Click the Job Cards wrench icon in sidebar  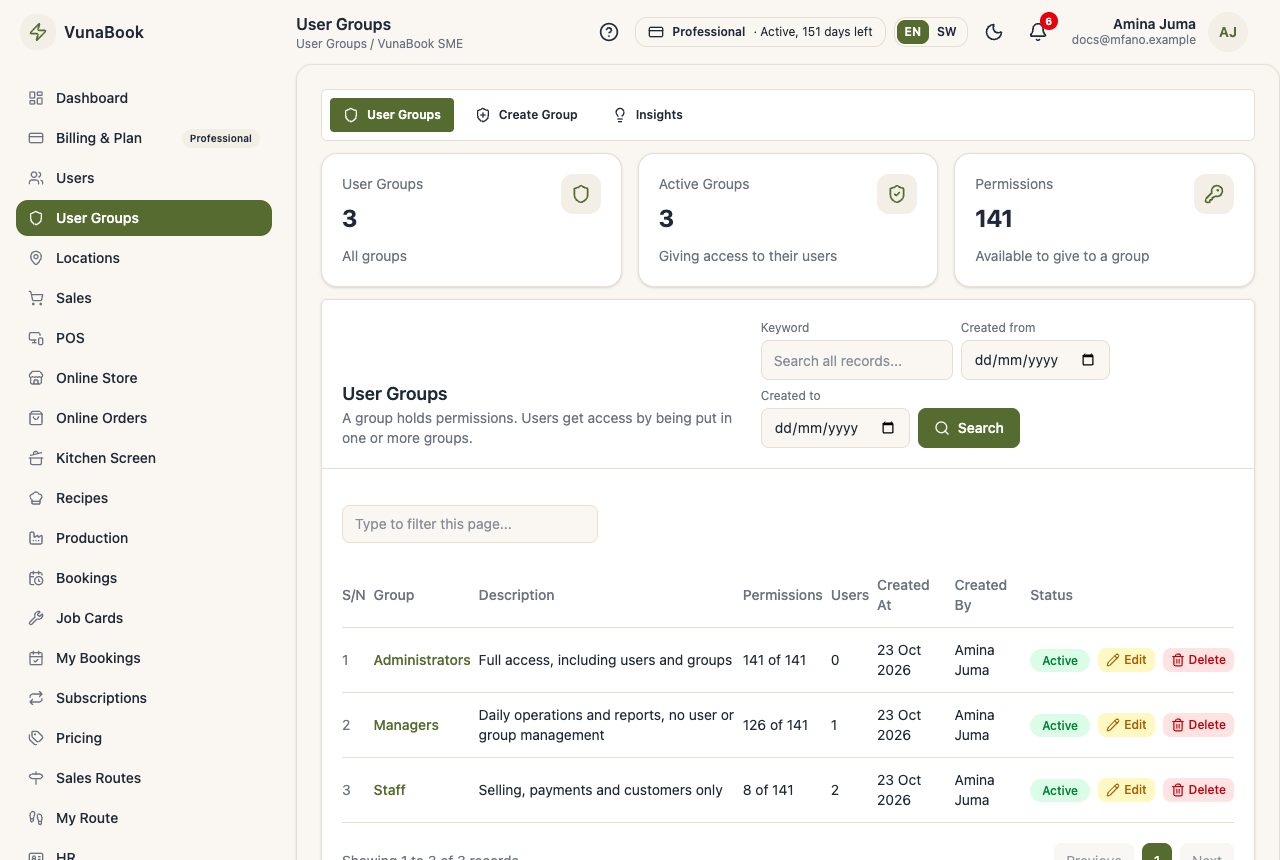pyautogui.click(x=36, y=618)
